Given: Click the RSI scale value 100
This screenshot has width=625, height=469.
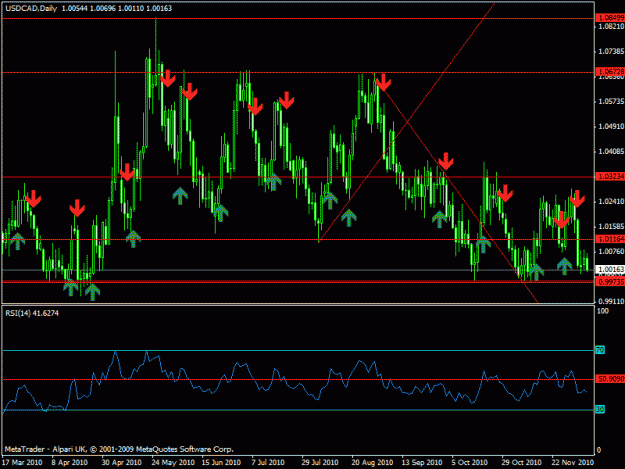Looking at the screenshot, I should [603, 311].
